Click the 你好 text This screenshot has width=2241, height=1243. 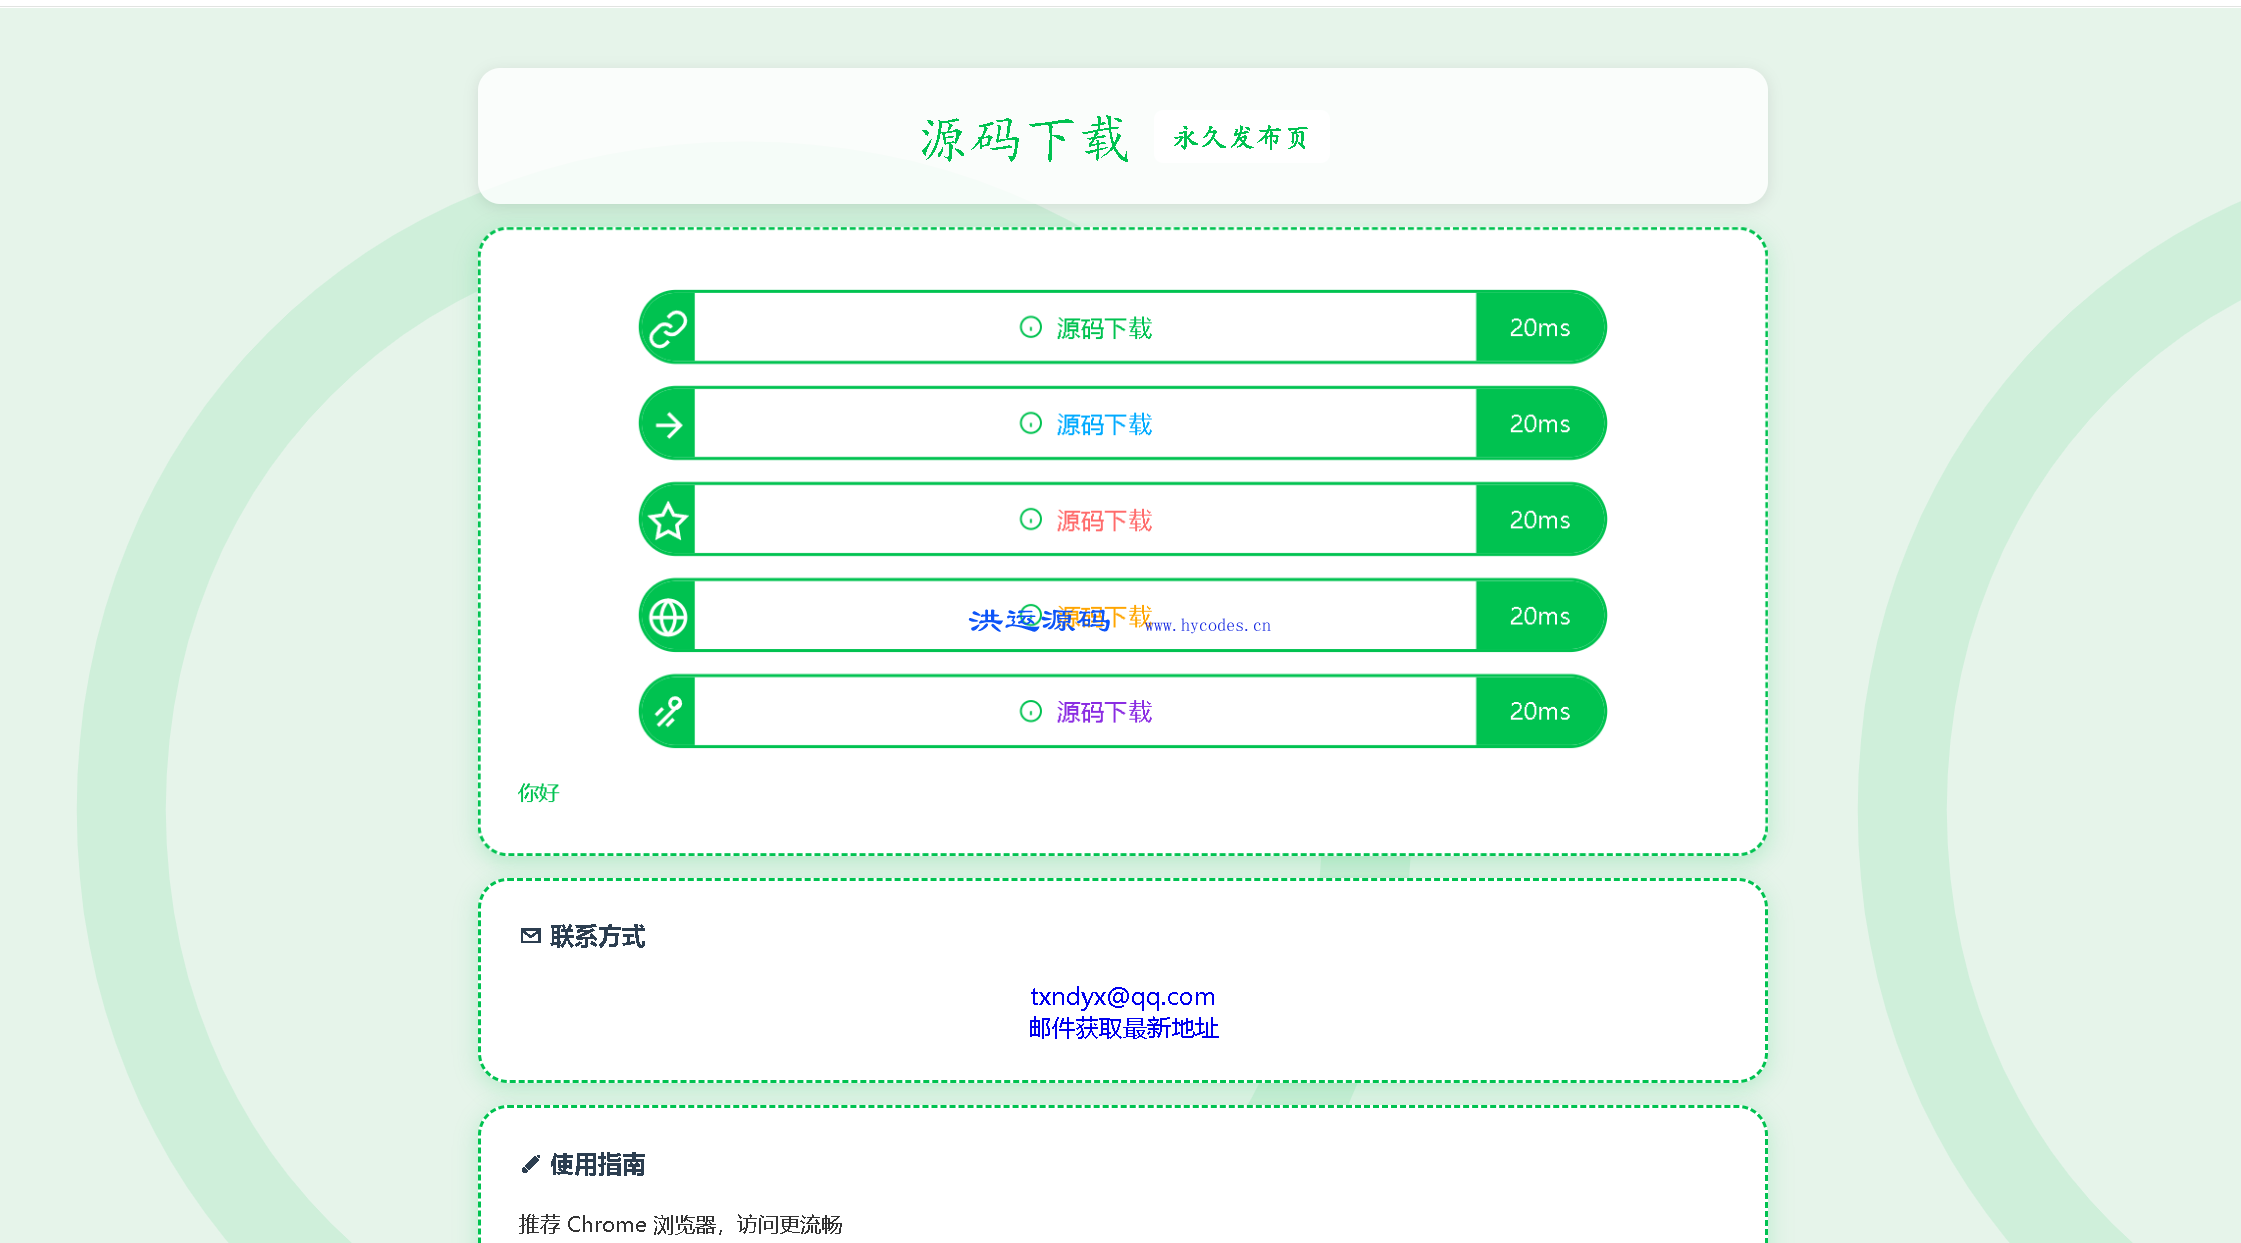(x=538, y=793)
